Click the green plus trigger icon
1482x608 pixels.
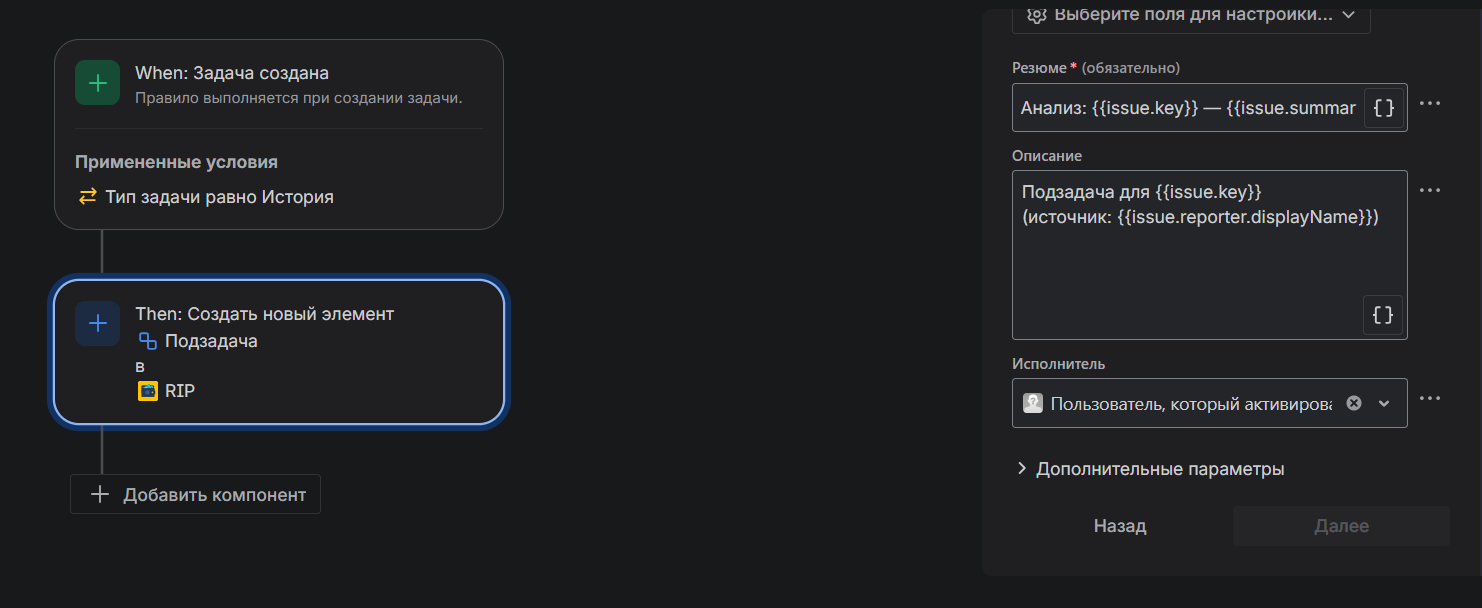point(97,83)
